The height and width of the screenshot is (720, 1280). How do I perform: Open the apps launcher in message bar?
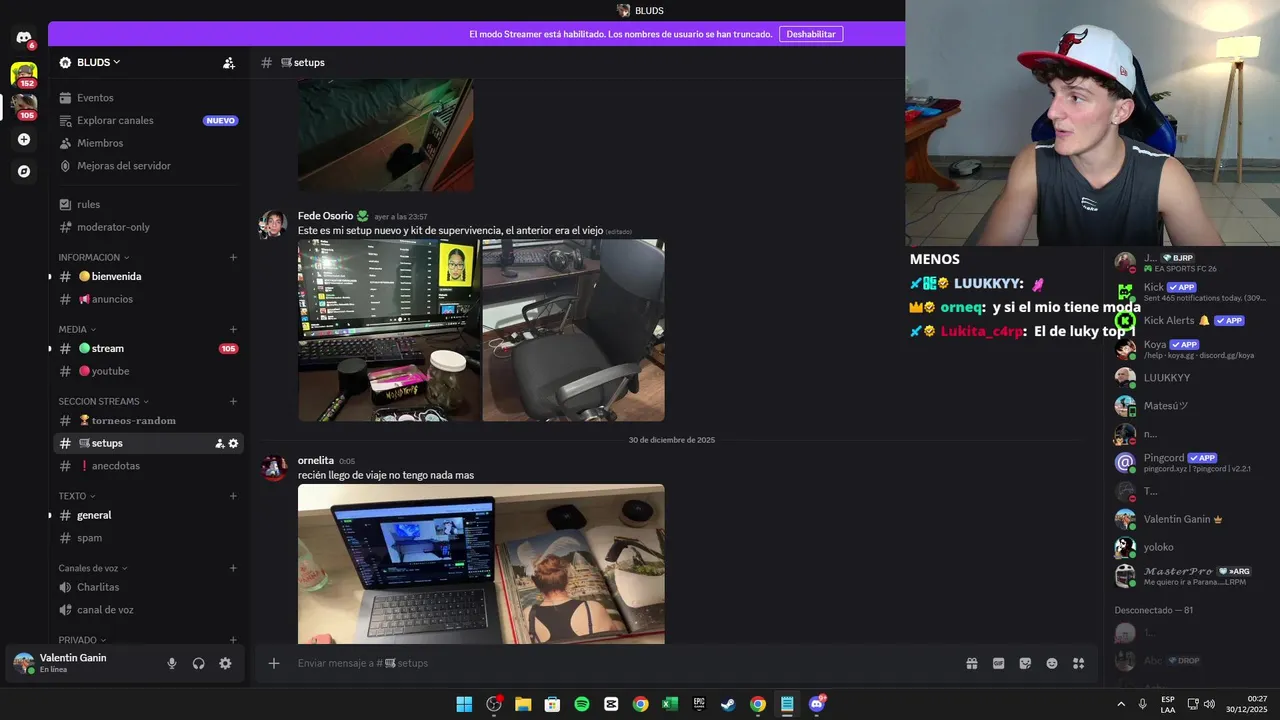1079,663
